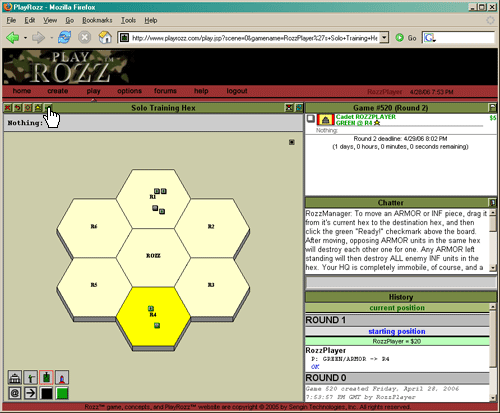The height and width of the screenshot is (413, 500).
Task: Click the collapse icon right of Solo Training Hex
Action: 289,108
